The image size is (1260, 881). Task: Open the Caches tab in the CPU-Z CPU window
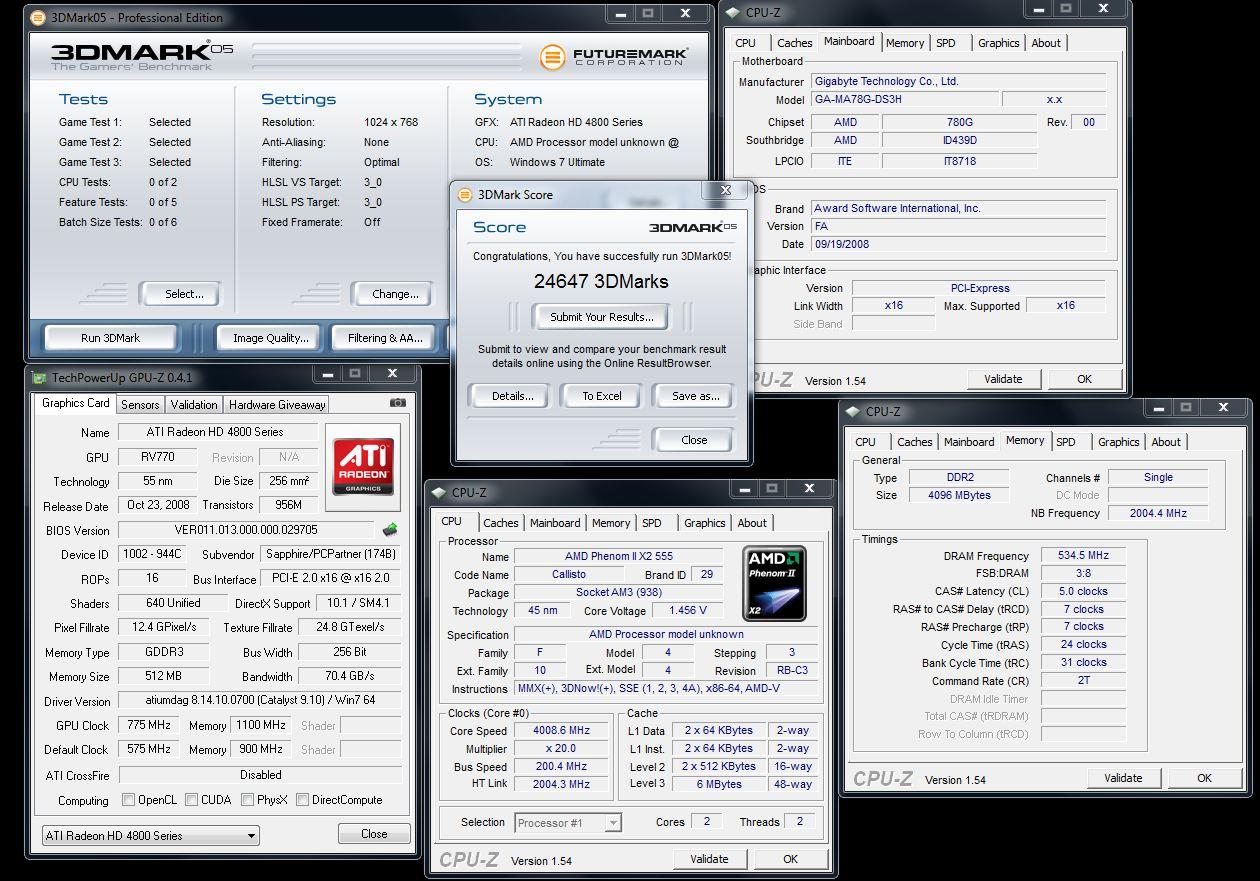coord(501,522)
